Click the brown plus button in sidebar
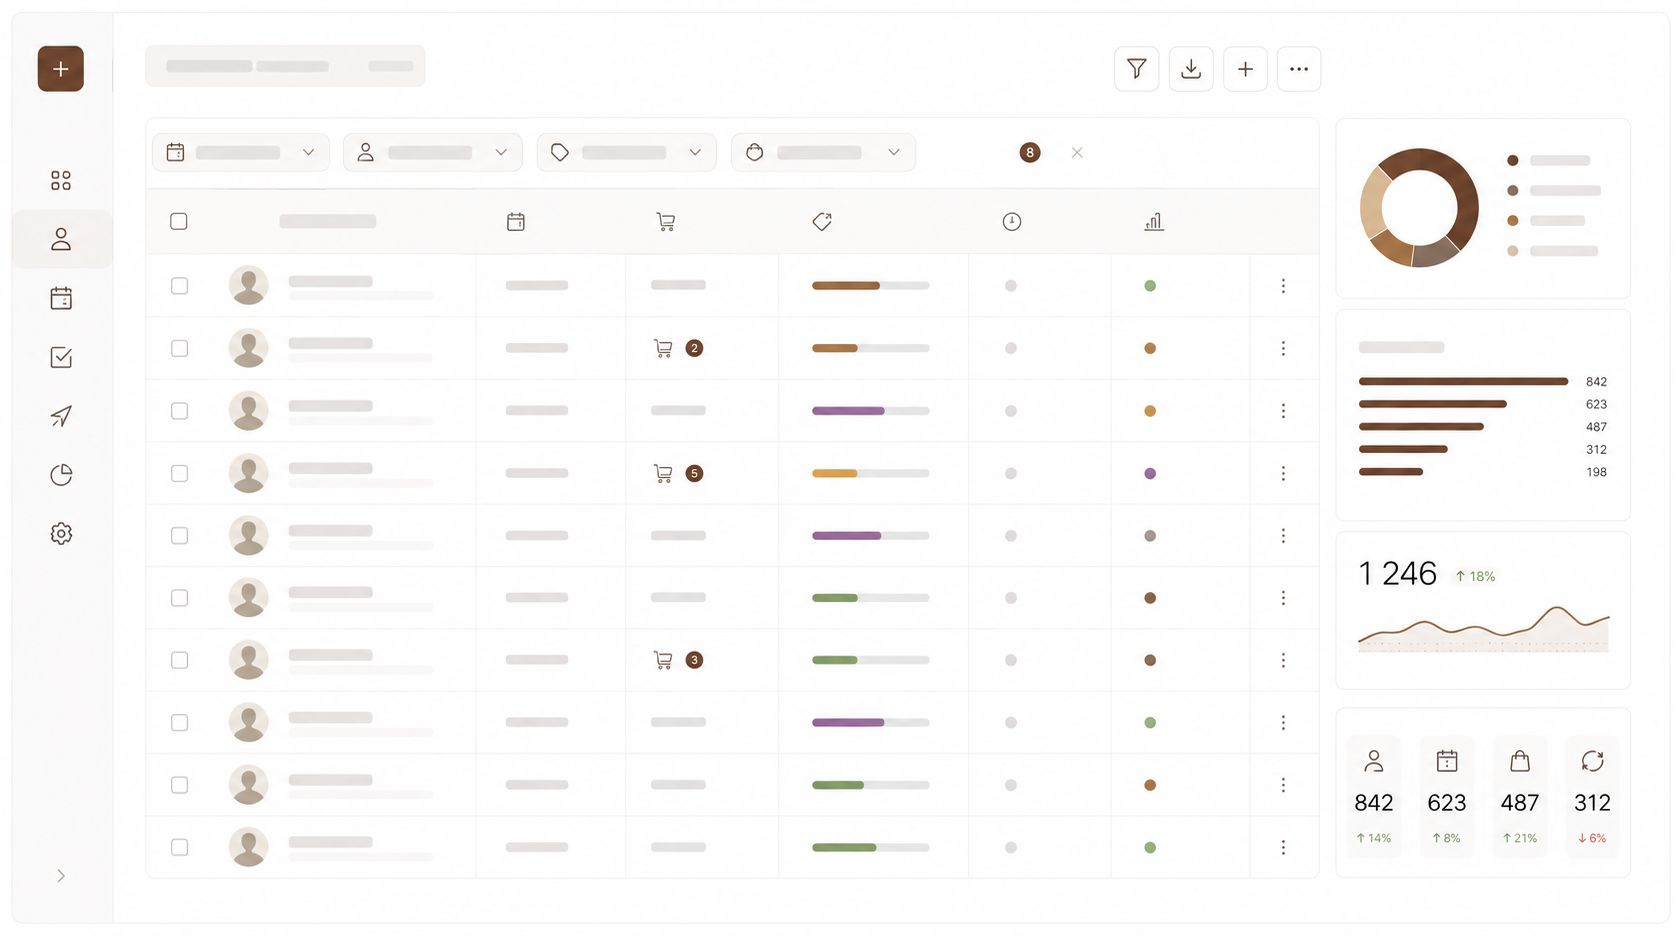Image resolution: width=1680 pixels, height=936 pixels. click(61, 69)
